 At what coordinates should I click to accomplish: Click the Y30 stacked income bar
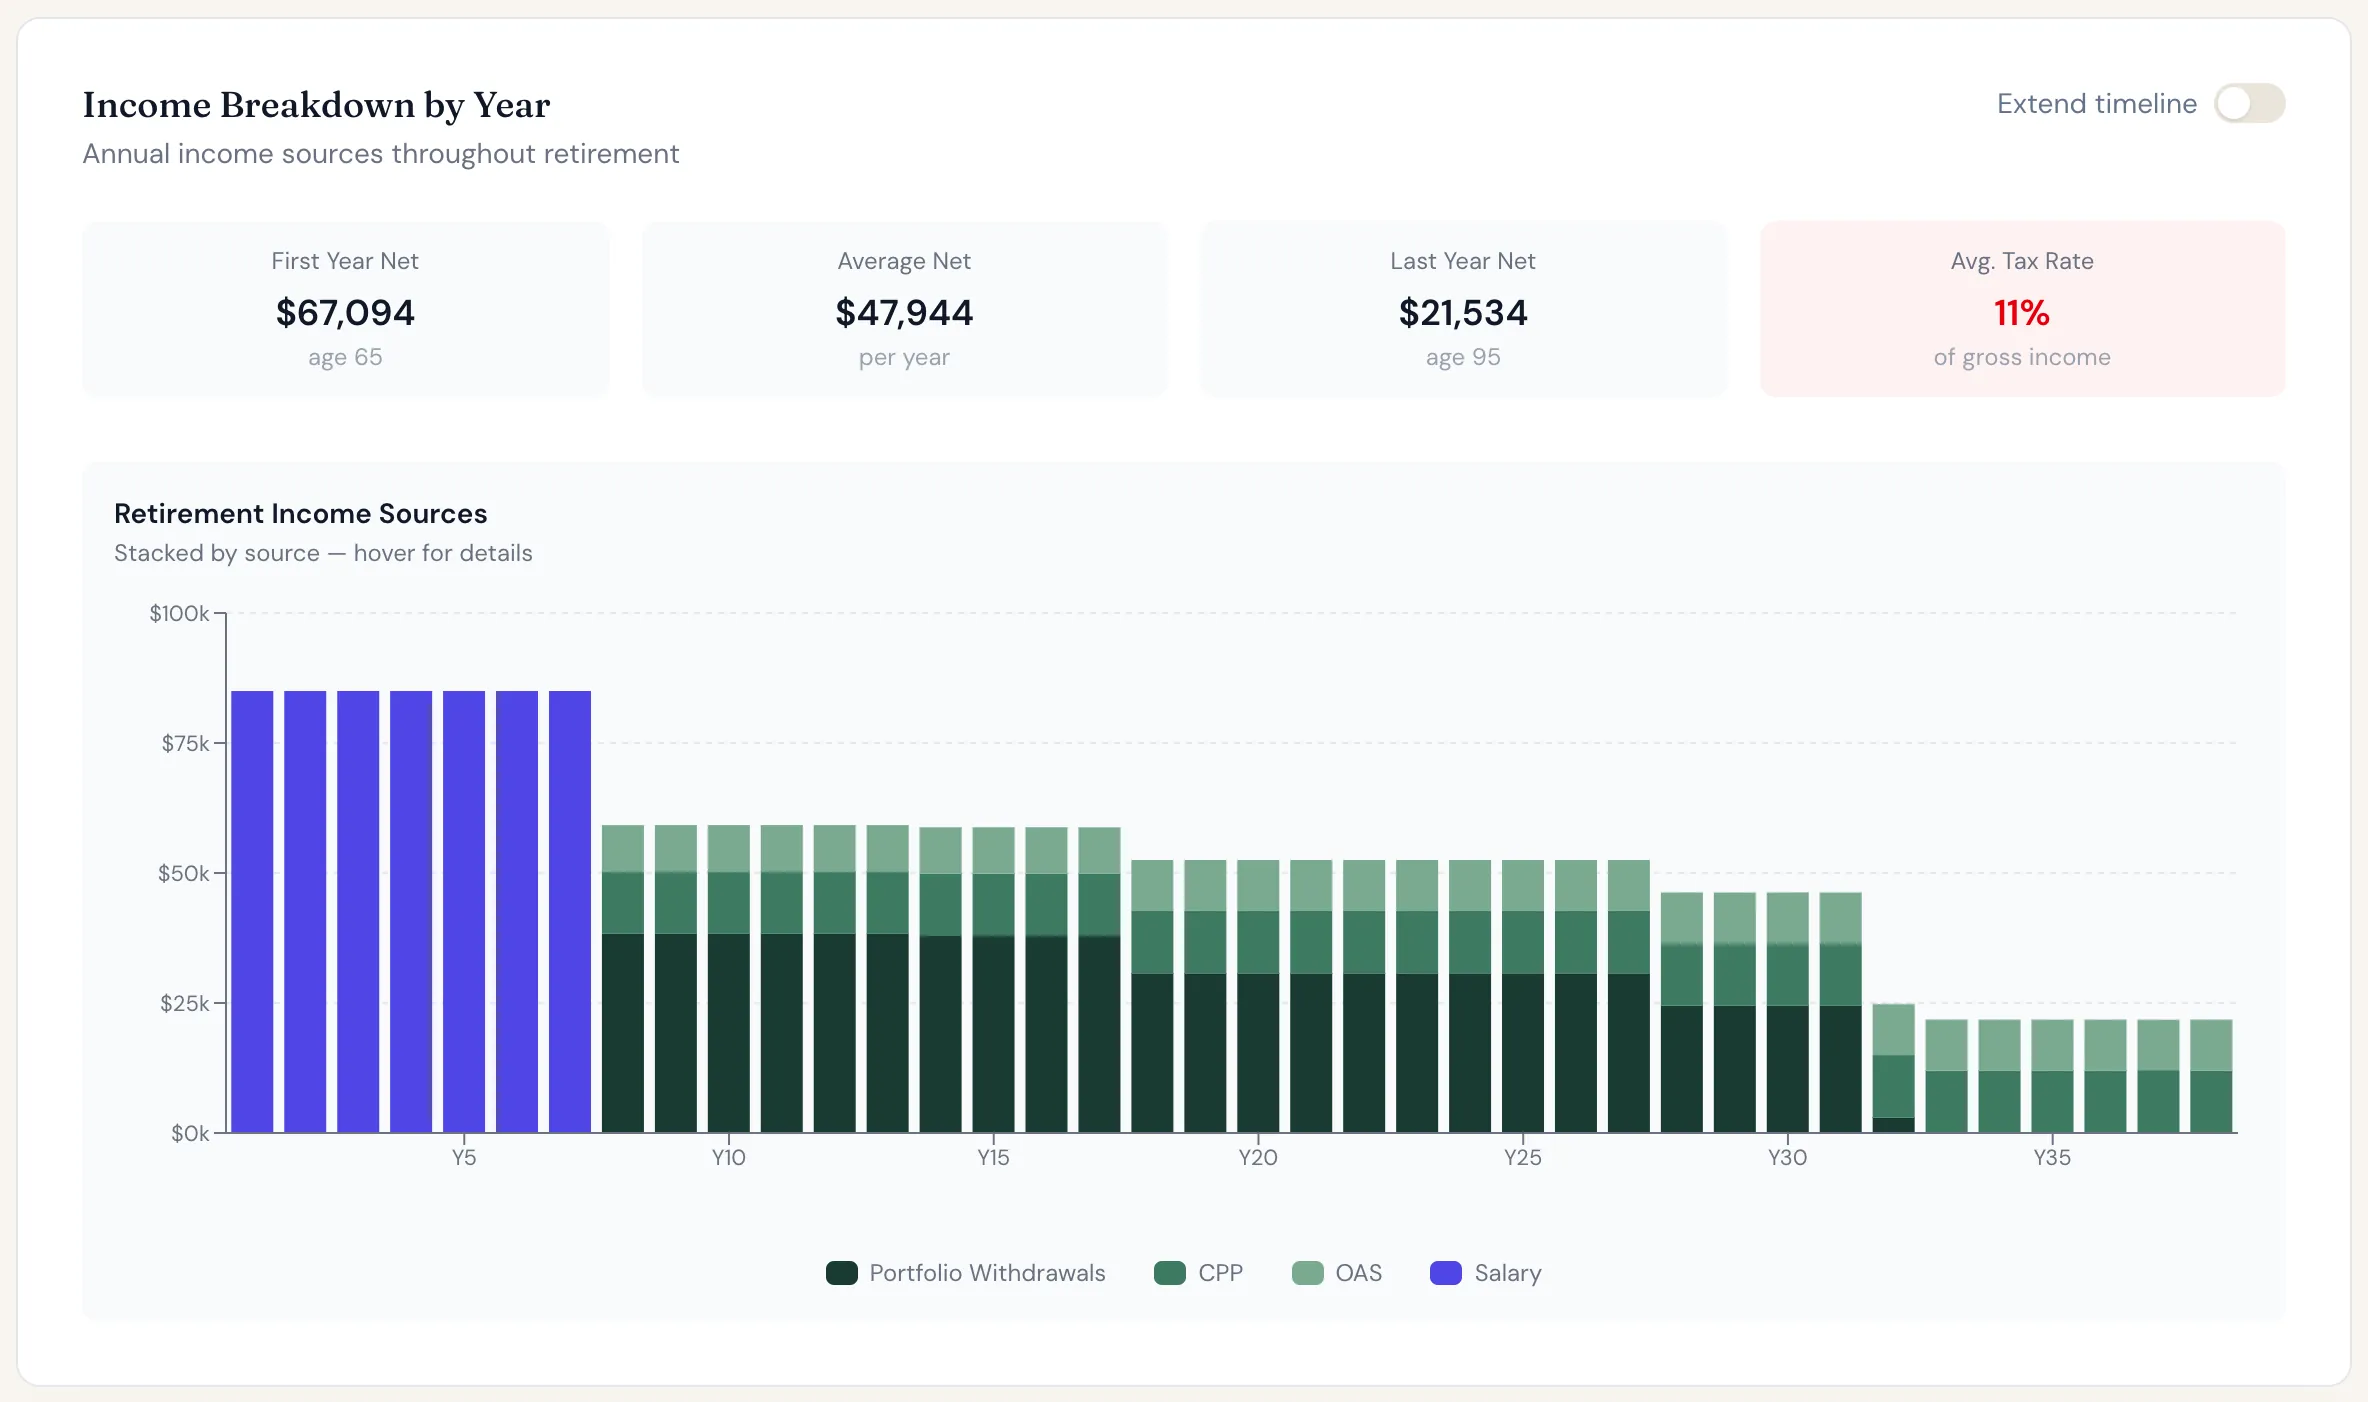click(x=1788, y=1012)
